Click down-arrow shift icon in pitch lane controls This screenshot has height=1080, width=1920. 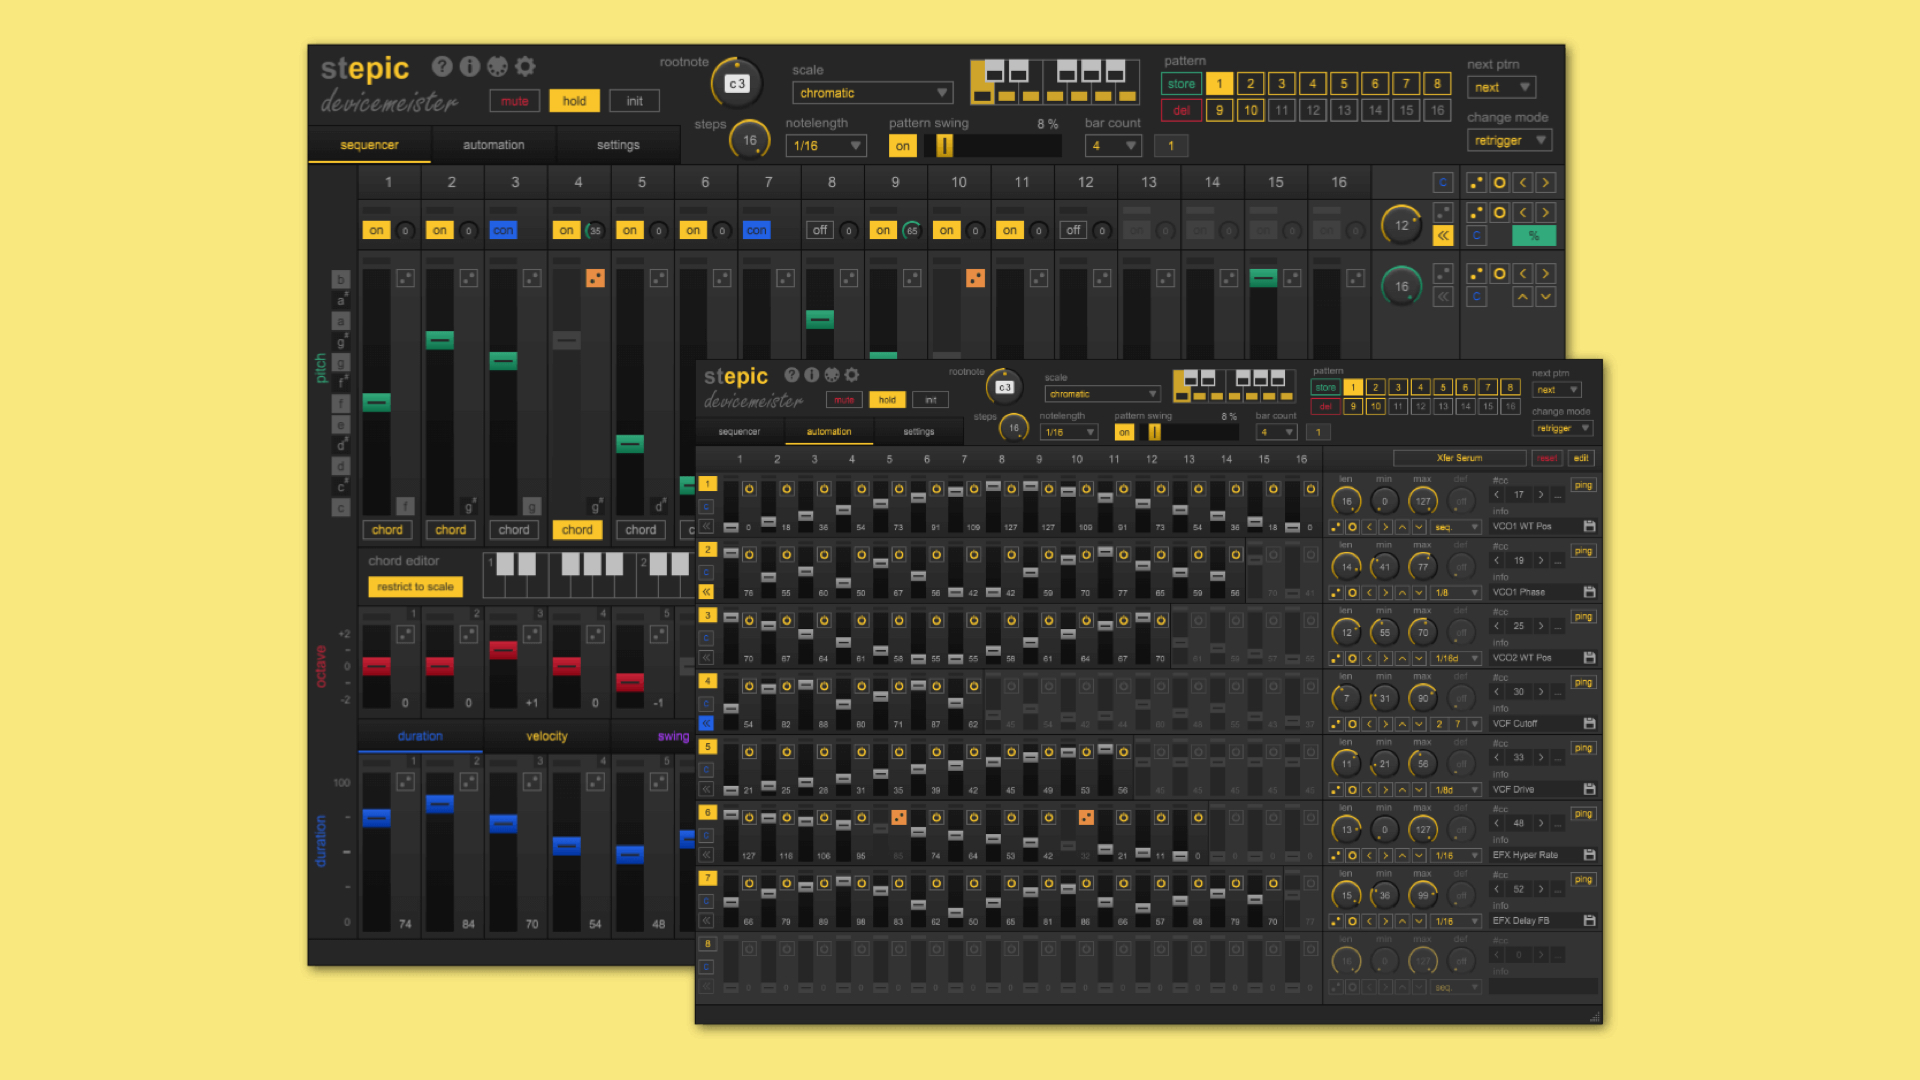point(1546,297)
